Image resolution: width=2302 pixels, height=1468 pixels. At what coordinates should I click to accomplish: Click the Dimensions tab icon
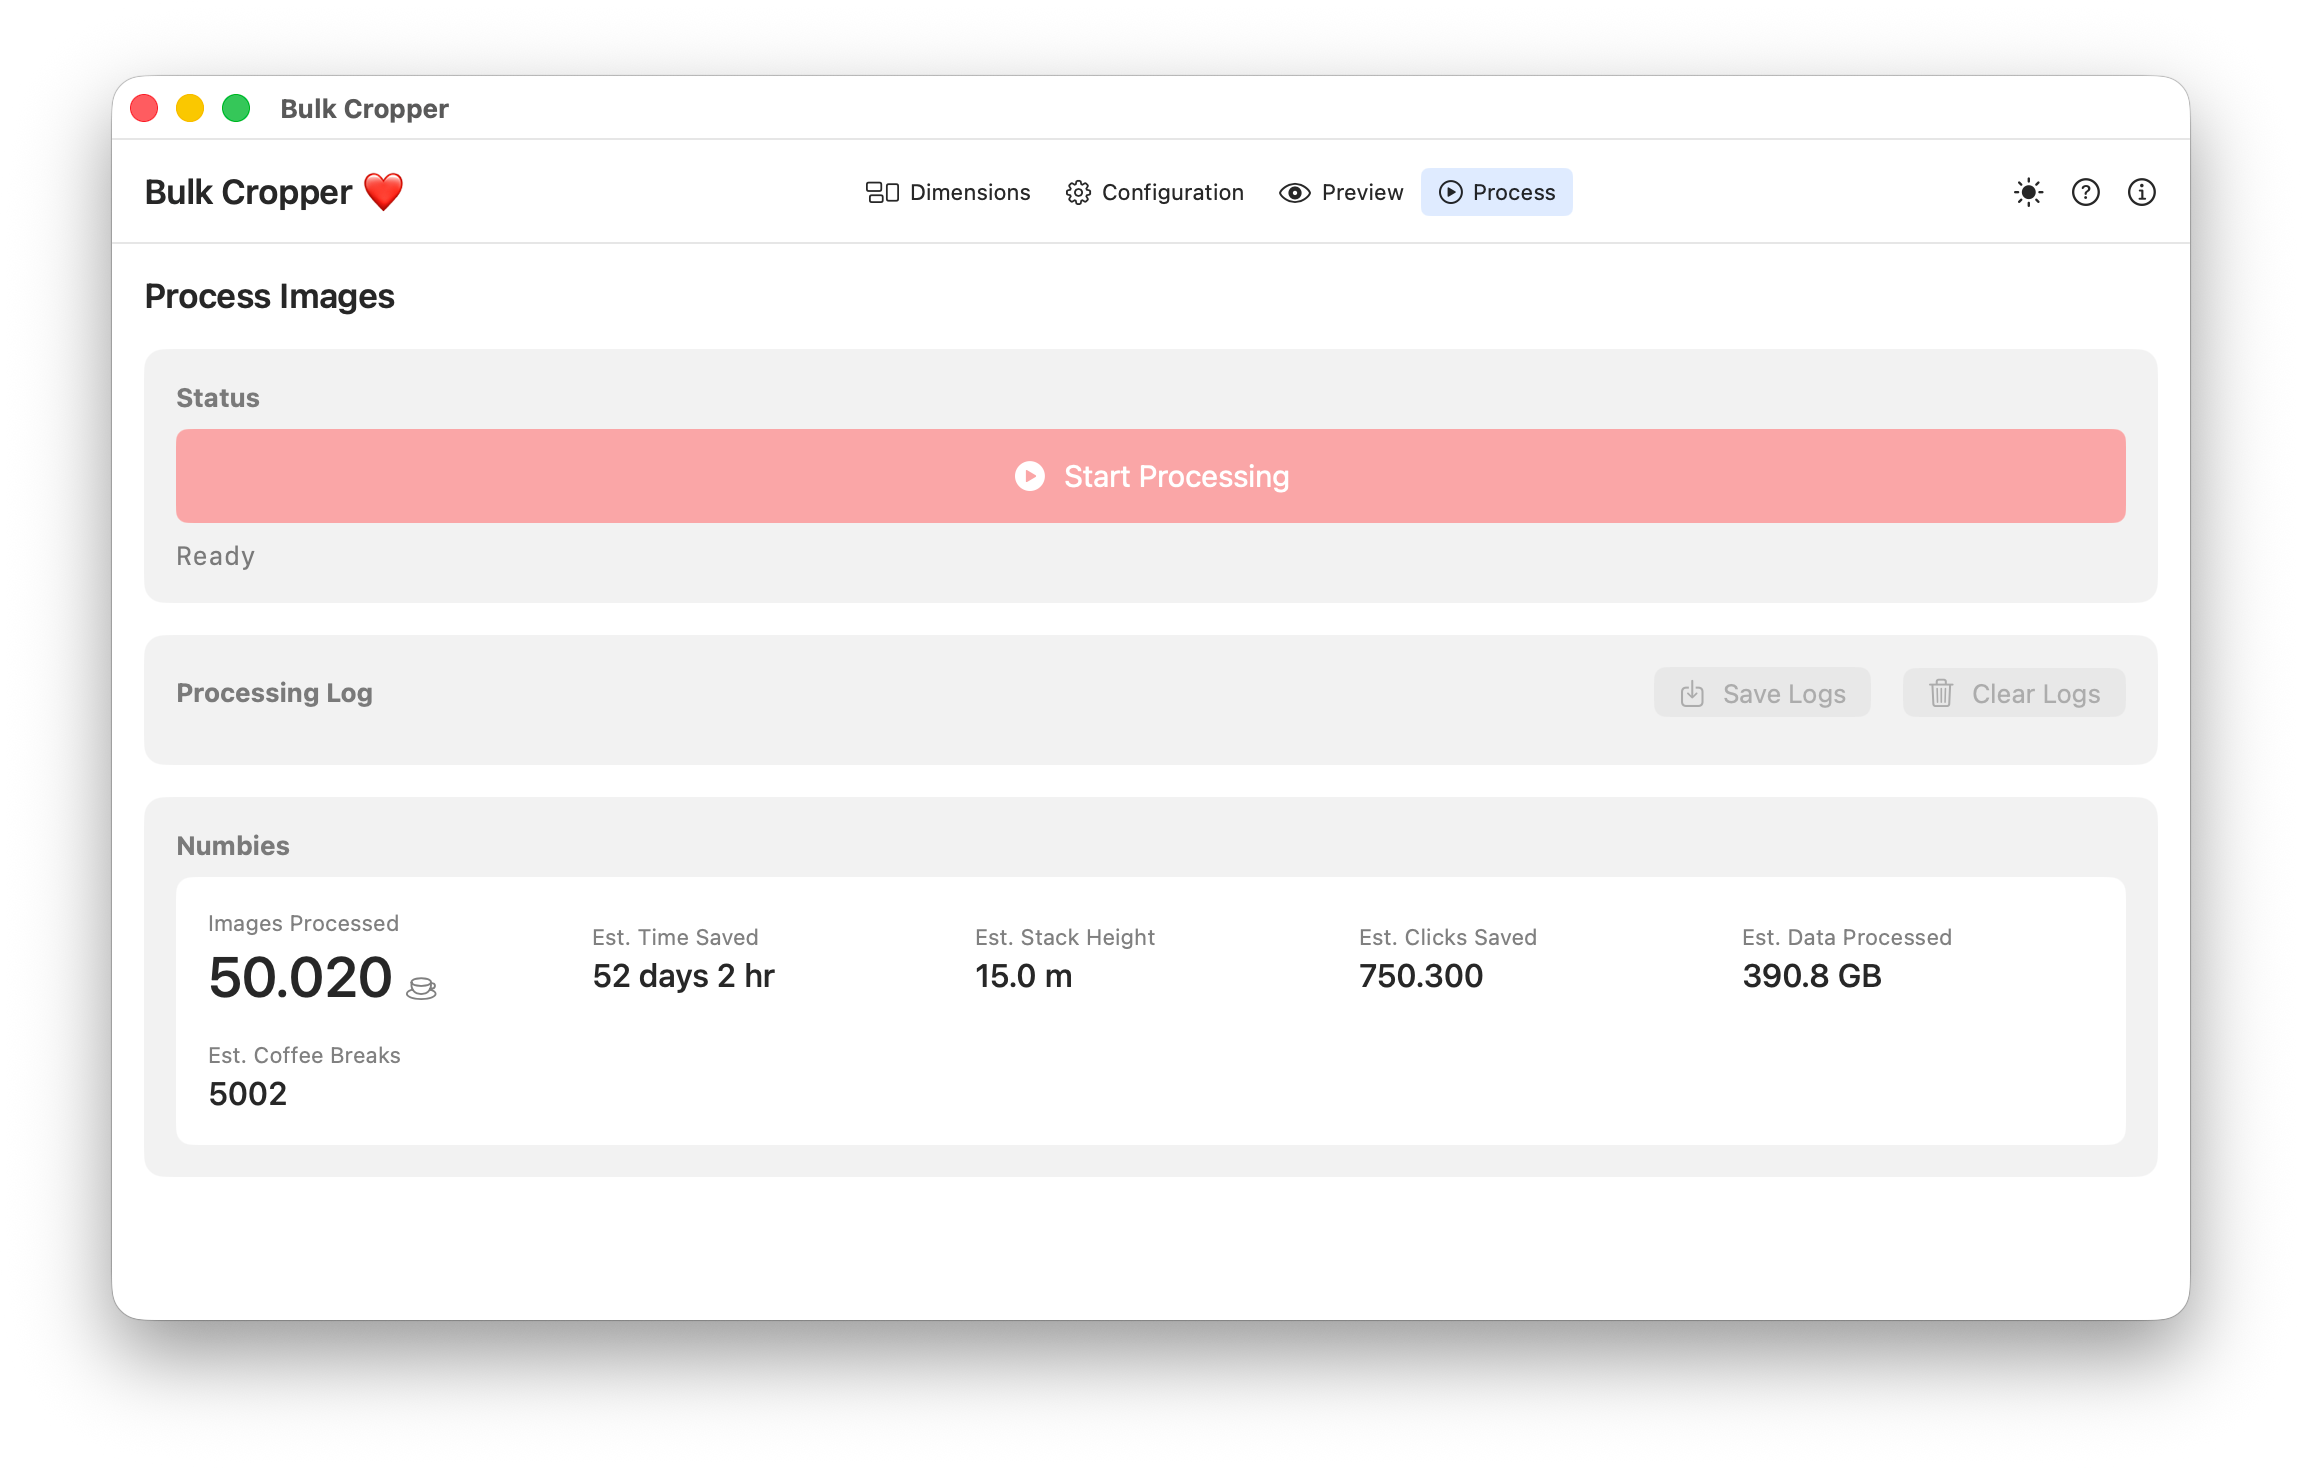point(882,192)
